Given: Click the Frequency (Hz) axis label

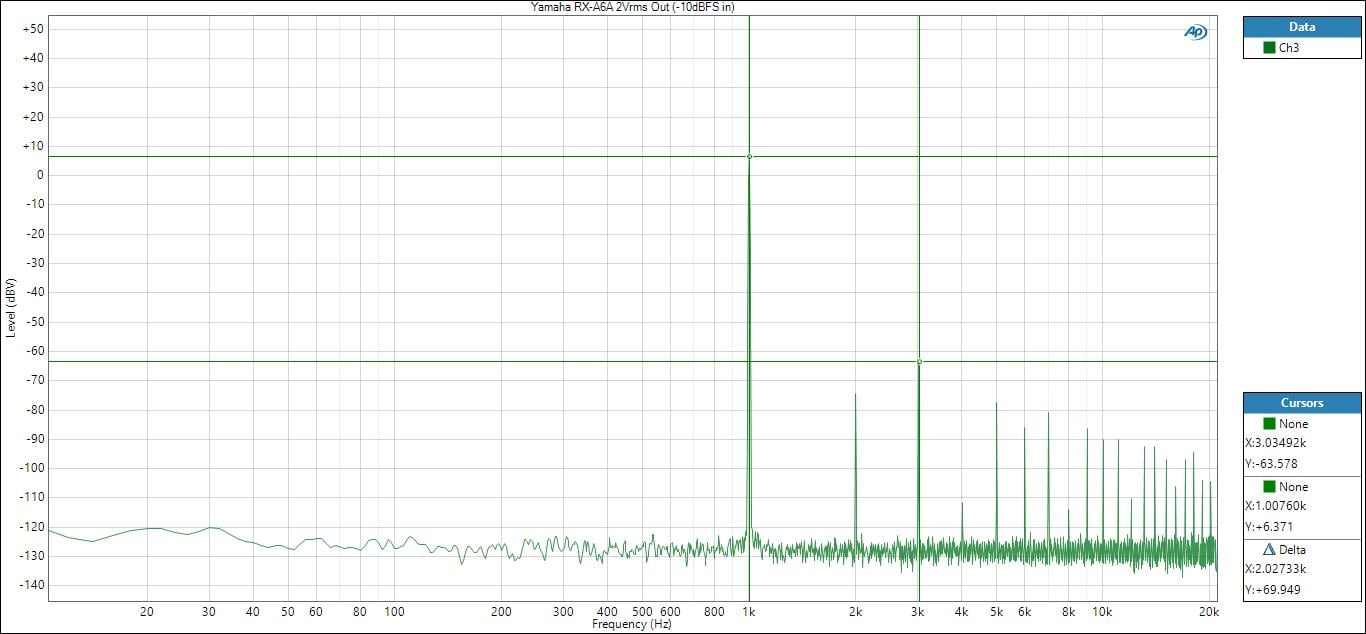Looking at the screenshot, I should (632, 625).
